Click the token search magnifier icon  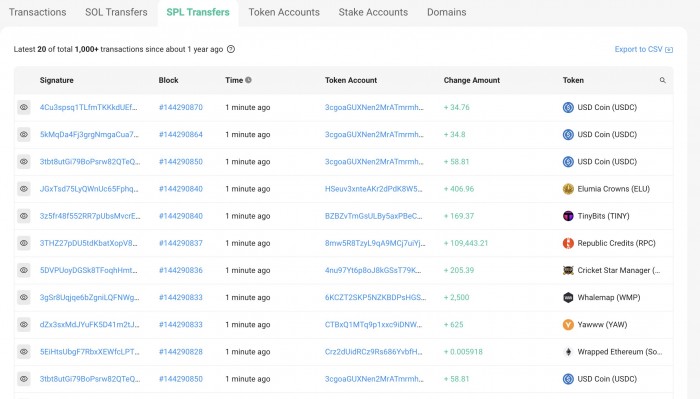click(662, 80)
